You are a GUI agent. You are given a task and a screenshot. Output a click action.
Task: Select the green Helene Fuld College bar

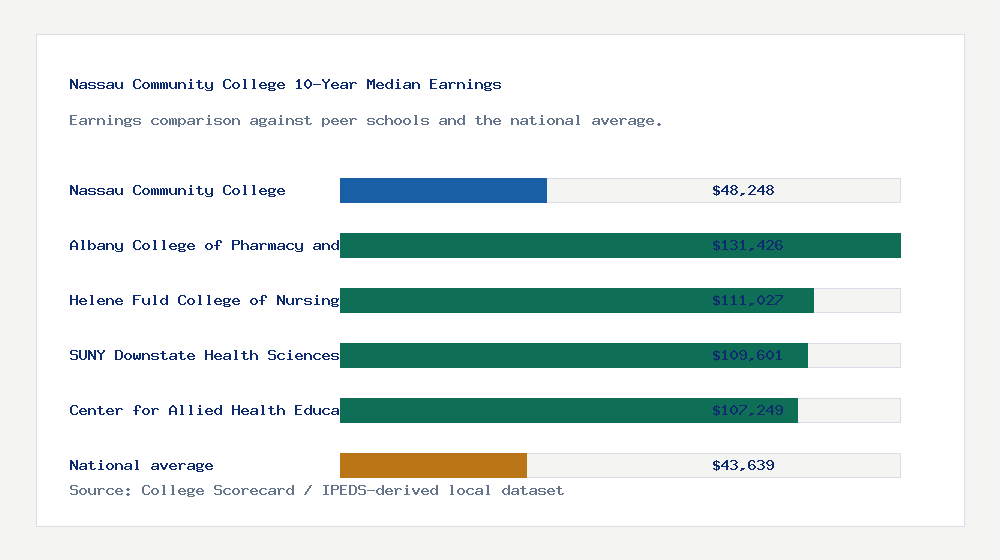(x=577, y=300)
